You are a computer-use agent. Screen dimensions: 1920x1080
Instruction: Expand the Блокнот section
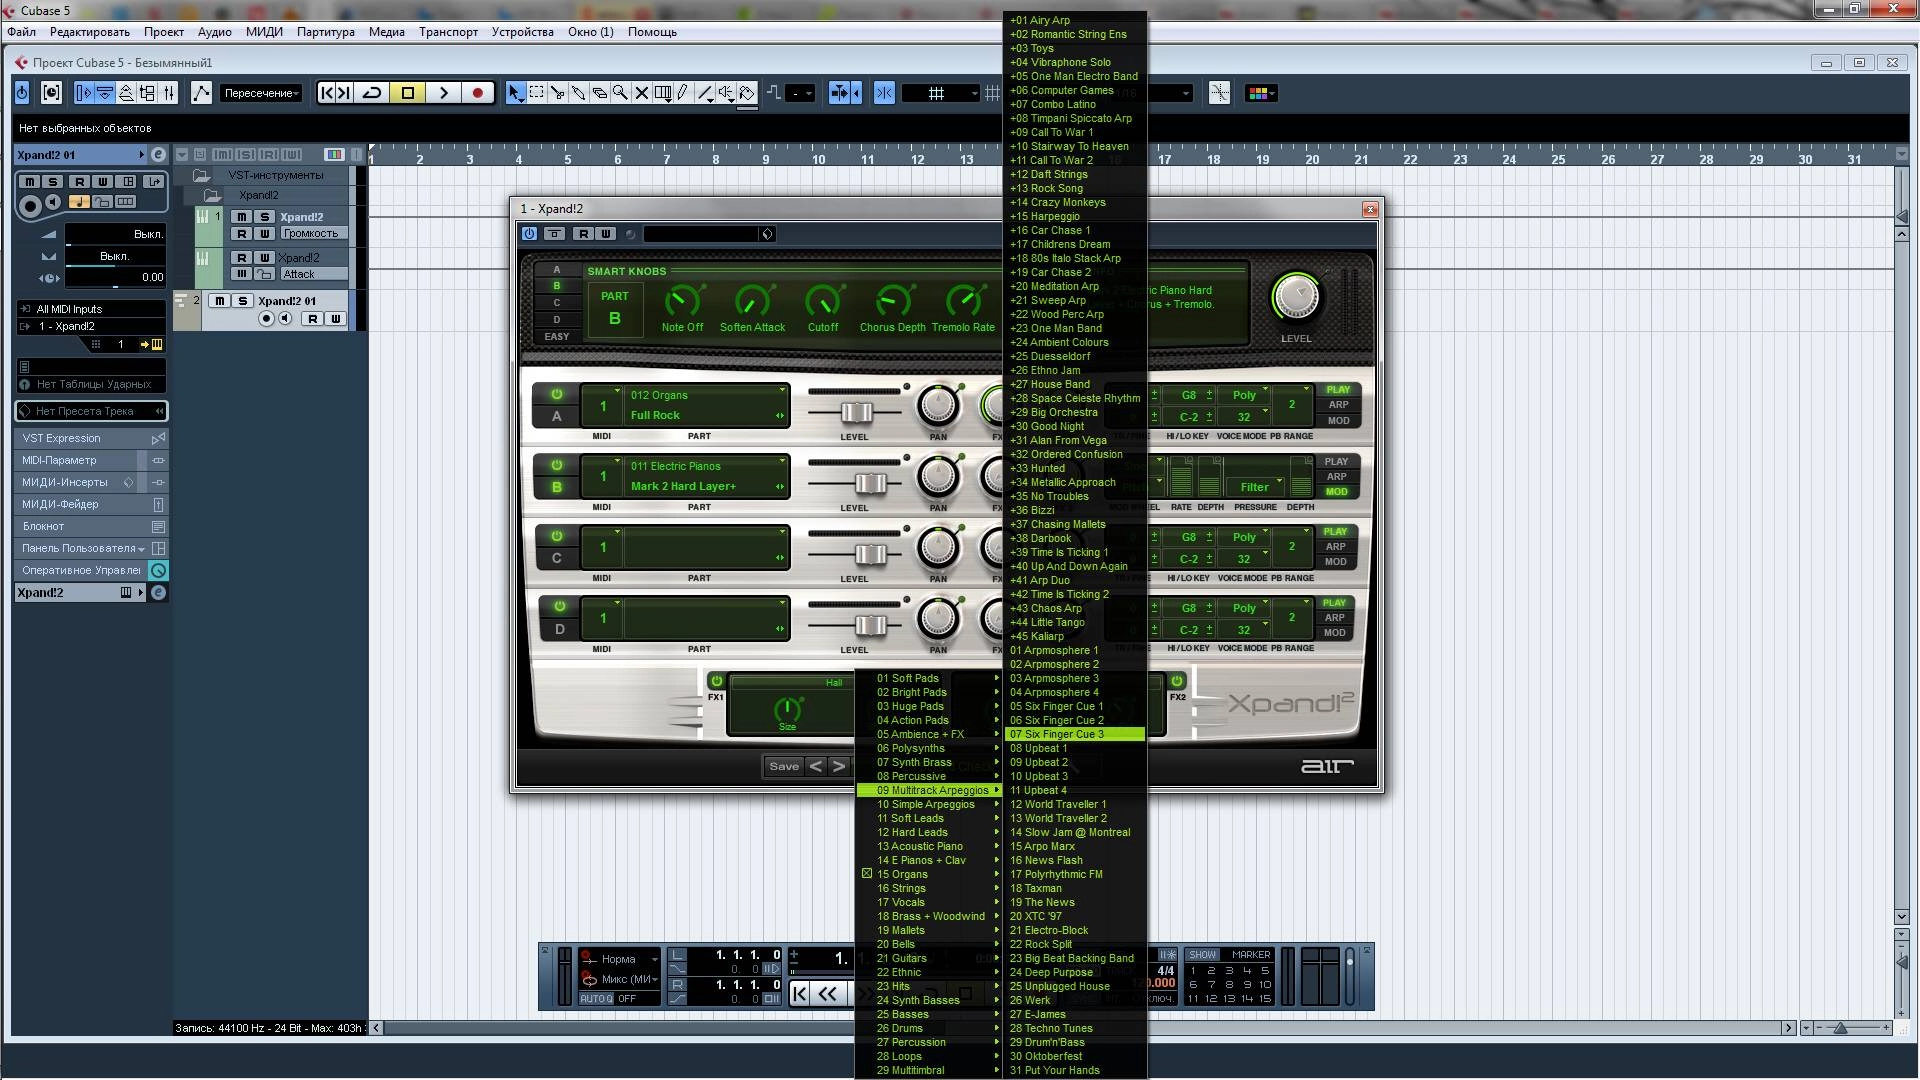tap(90, 526)
